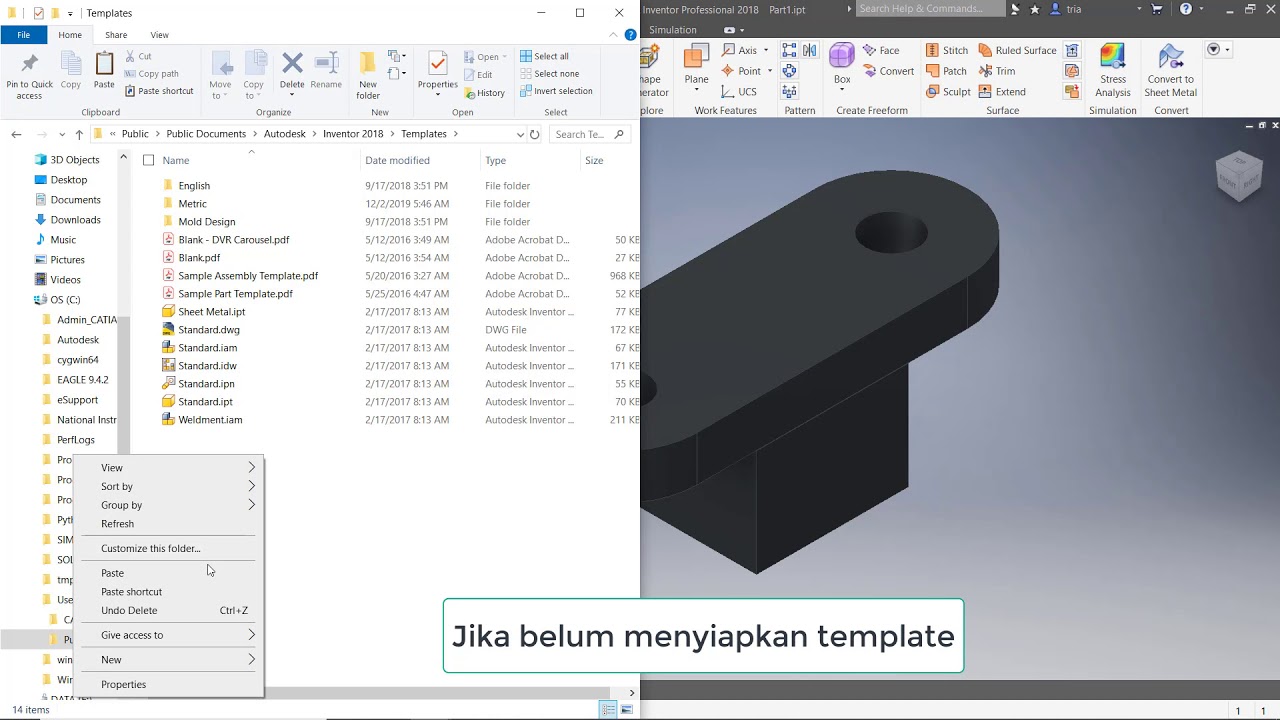
Task: Expand the Plane dropdown arrow
Action: coord(697,91)
